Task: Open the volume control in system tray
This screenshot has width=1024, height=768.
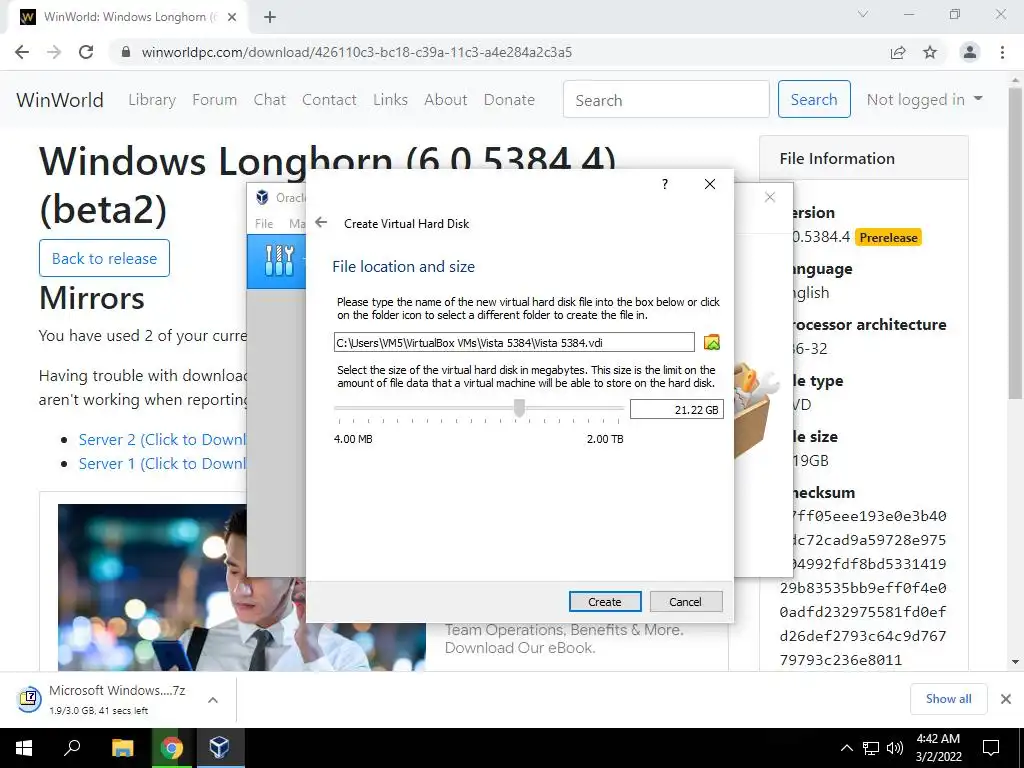Action: pyautogui.click(x=895, y=748)
